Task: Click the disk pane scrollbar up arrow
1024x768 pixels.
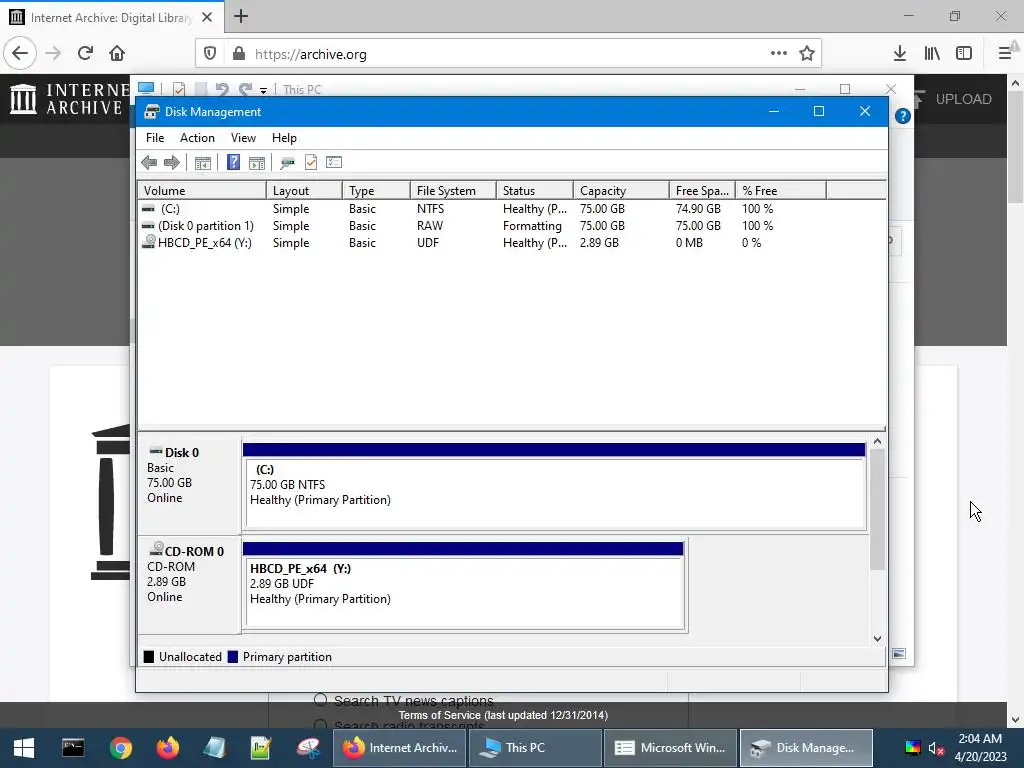Action: 877,442
